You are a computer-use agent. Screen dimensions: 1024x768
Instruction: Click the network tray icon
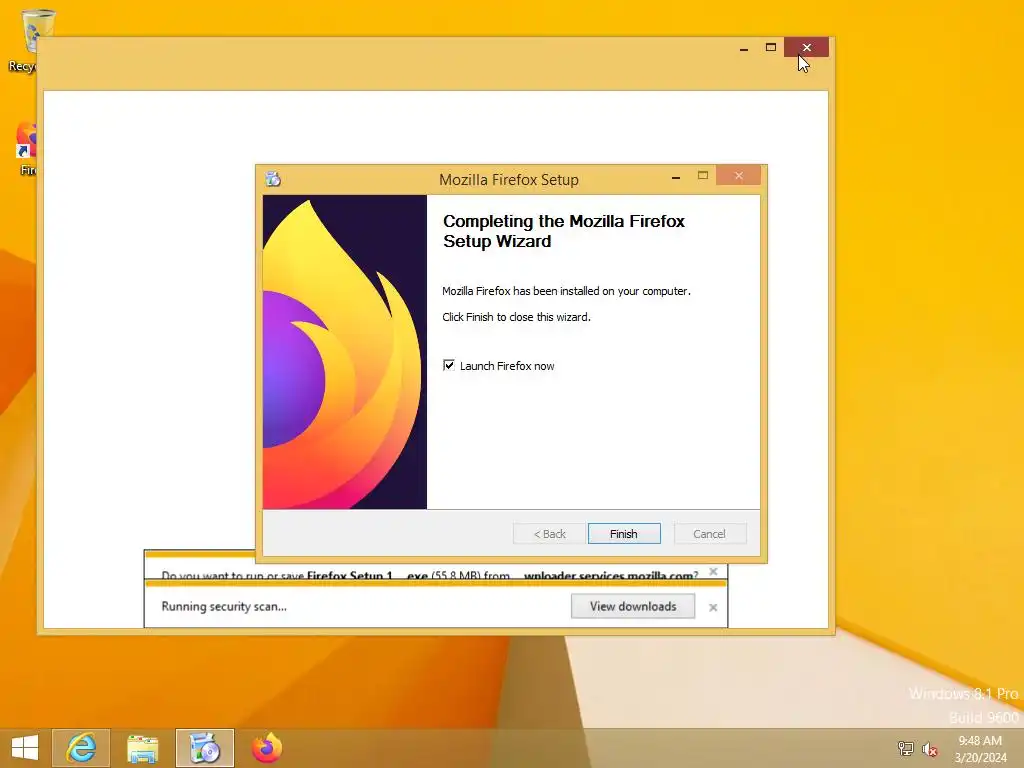[906, 748]
